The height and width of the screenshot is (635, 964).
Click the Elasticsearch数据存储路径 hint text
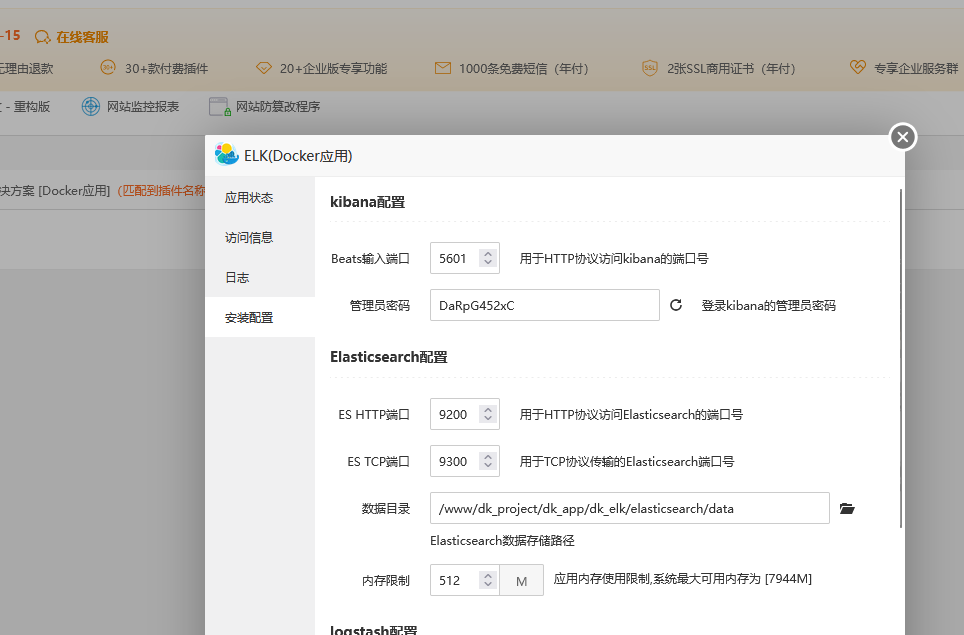tap(502, 540)
